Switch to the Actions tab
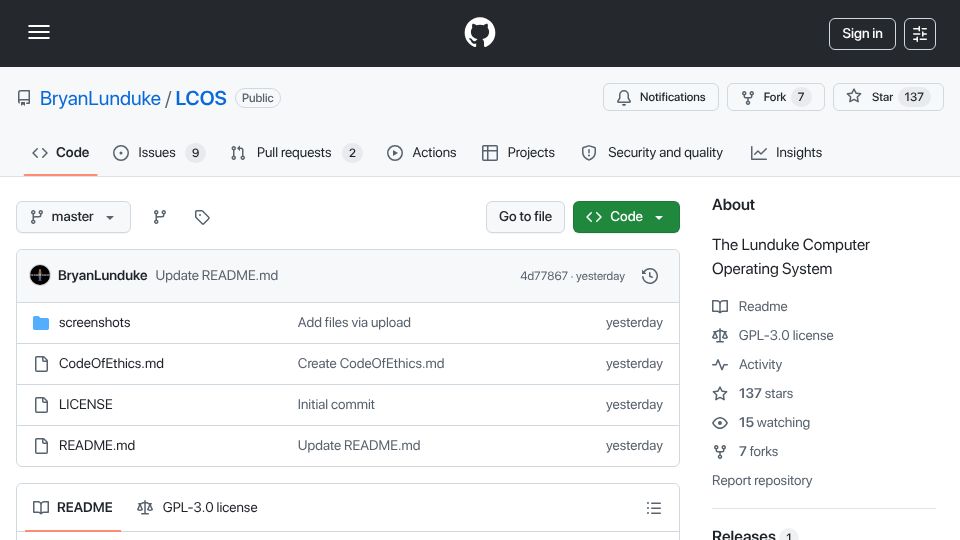Viewport: 960px width, 540px height. (422, 152)
